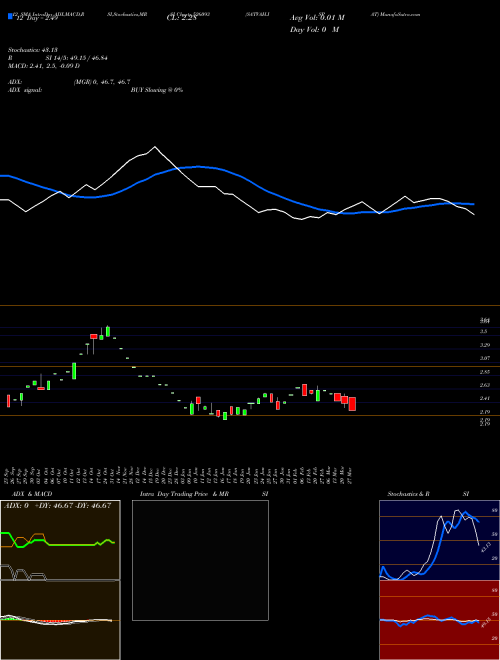The width and height of the screenshot is (500, 660).
Task: Click the 'Day Vol: 0 M' label
Action: click(314, 29)
